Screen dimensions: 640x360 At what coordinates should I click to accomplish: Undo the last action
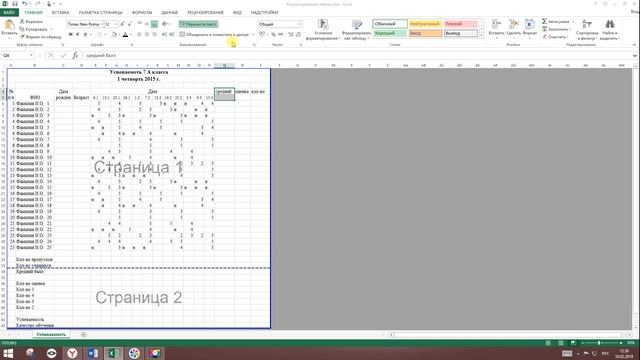tap(24, 4)
